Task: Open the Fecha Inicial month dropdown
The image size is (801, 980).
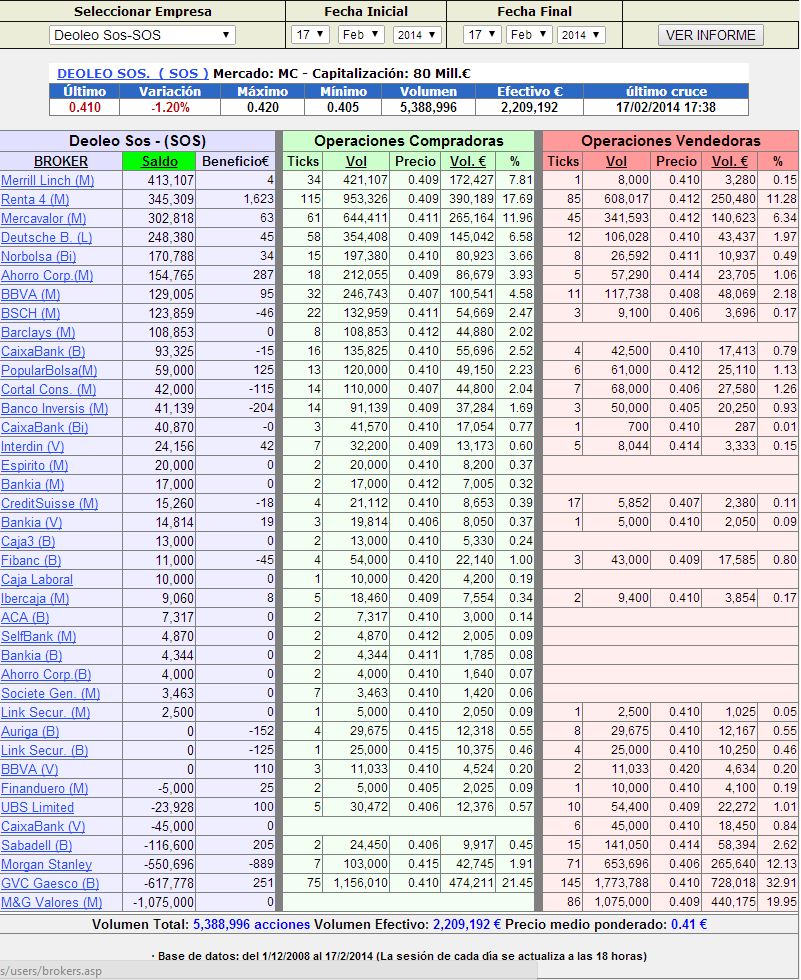Action: click(361, 35)
